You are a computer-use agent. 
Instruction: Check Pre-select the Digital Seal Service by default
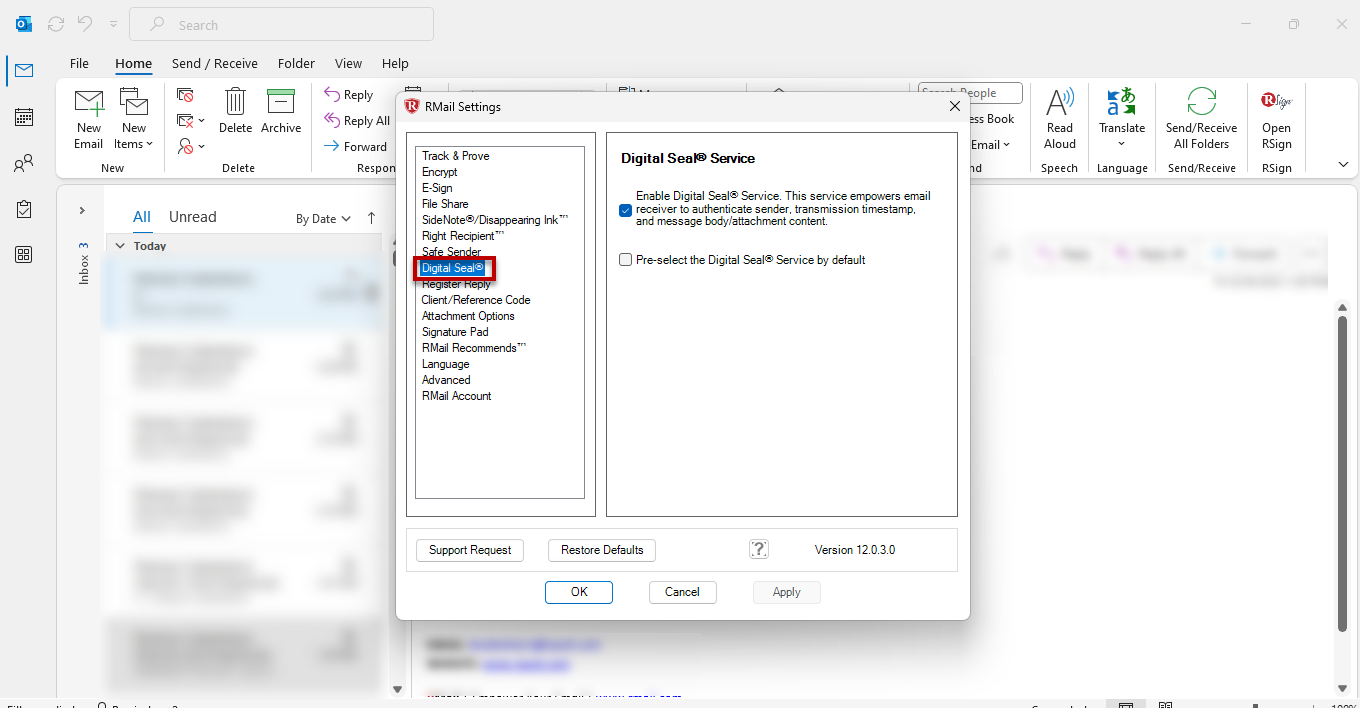(626, 260)
